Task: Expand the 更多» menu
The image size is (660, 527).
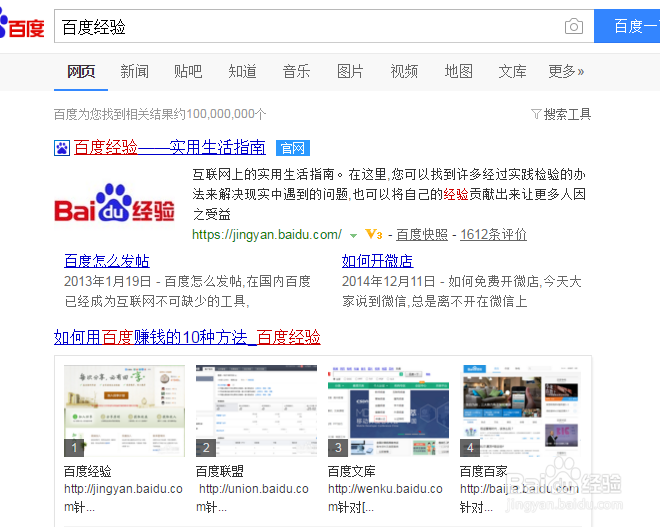Action: (566, 71)
